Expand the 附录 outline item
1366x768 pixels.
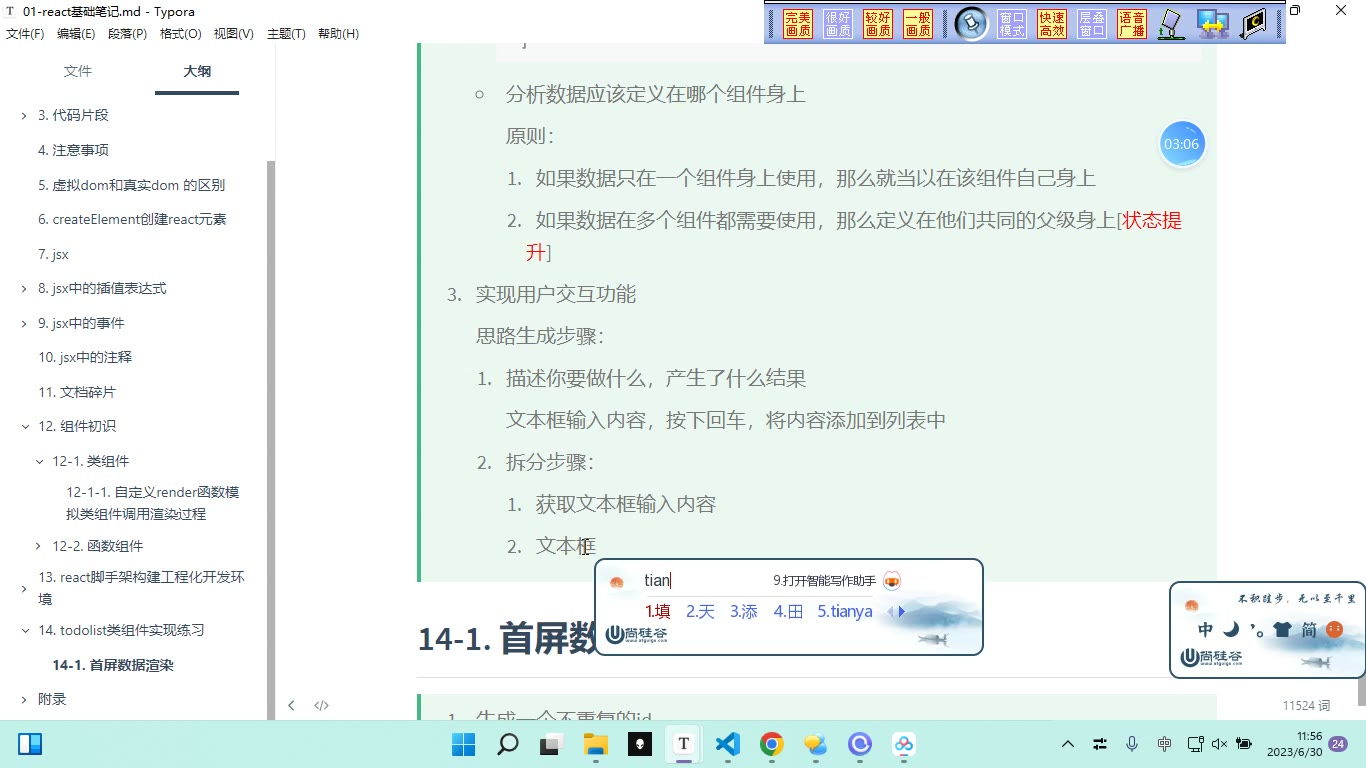pyautogui.click(x=24, y=700)
